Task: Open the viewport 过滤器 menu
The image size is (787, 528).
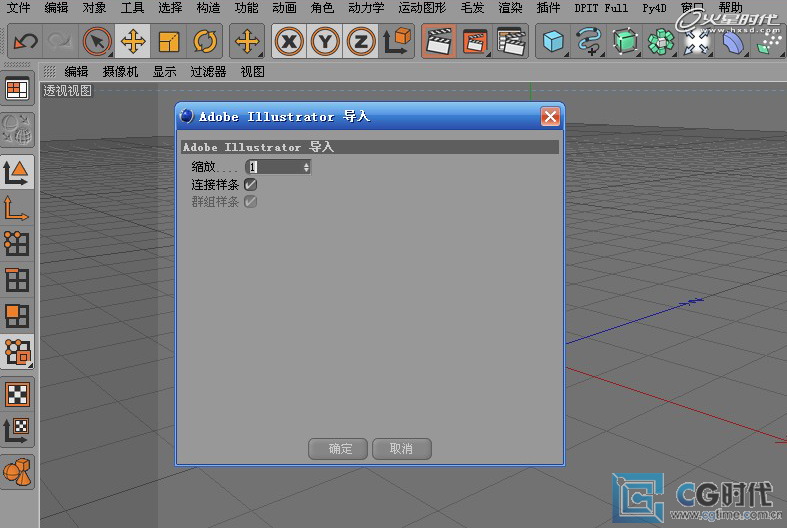Action: tap(208, 72)
